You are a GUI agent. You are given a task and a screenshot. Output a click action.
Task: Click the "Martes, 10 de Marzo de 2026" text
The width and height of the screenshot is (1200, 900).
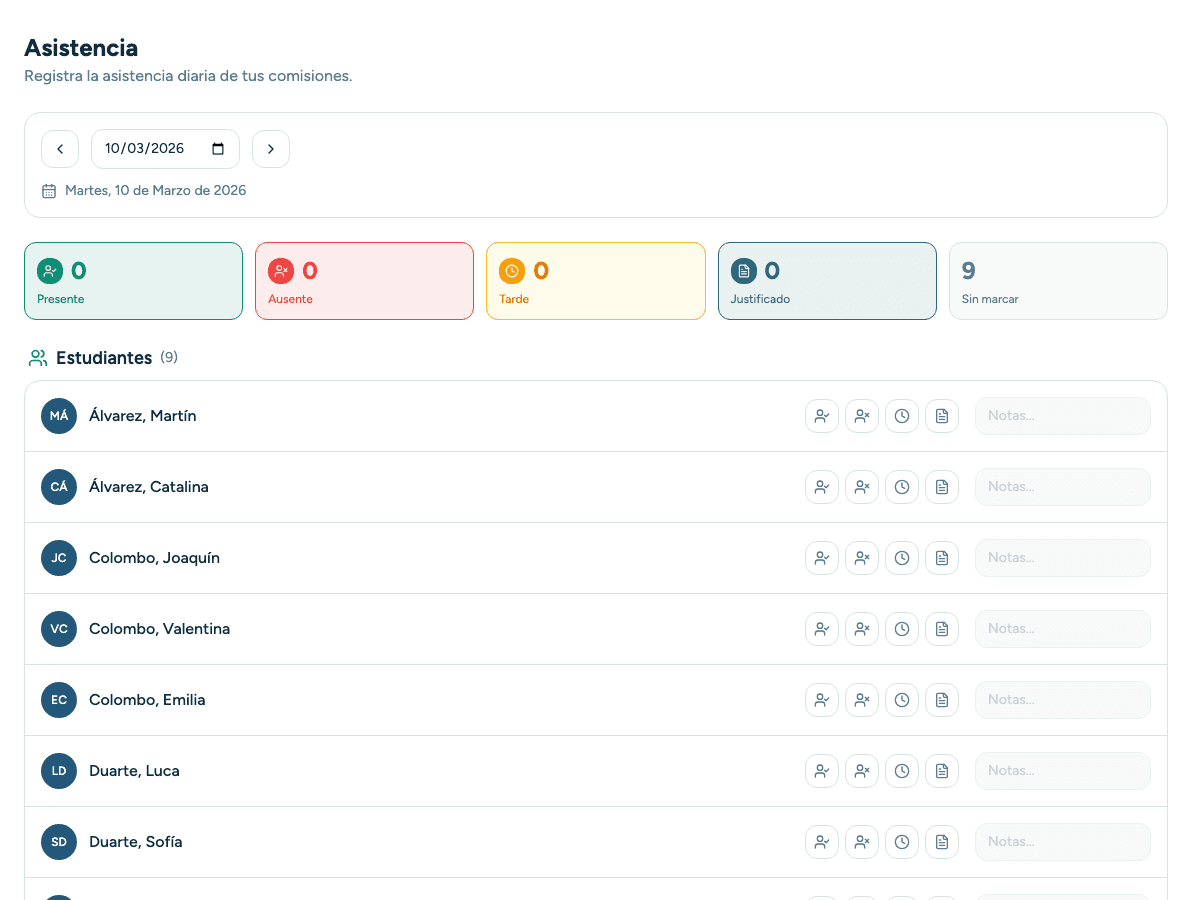(155, 190)
